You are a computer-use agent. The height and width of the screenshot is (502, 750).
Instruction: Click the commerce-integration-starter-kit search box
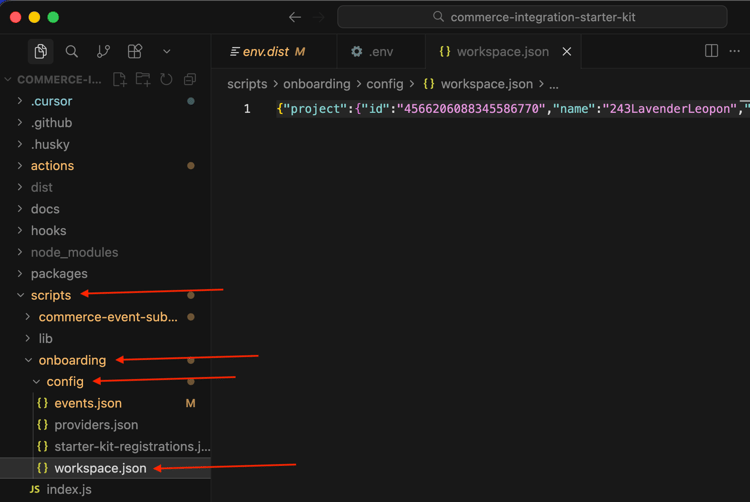click(x=532, y=17)
